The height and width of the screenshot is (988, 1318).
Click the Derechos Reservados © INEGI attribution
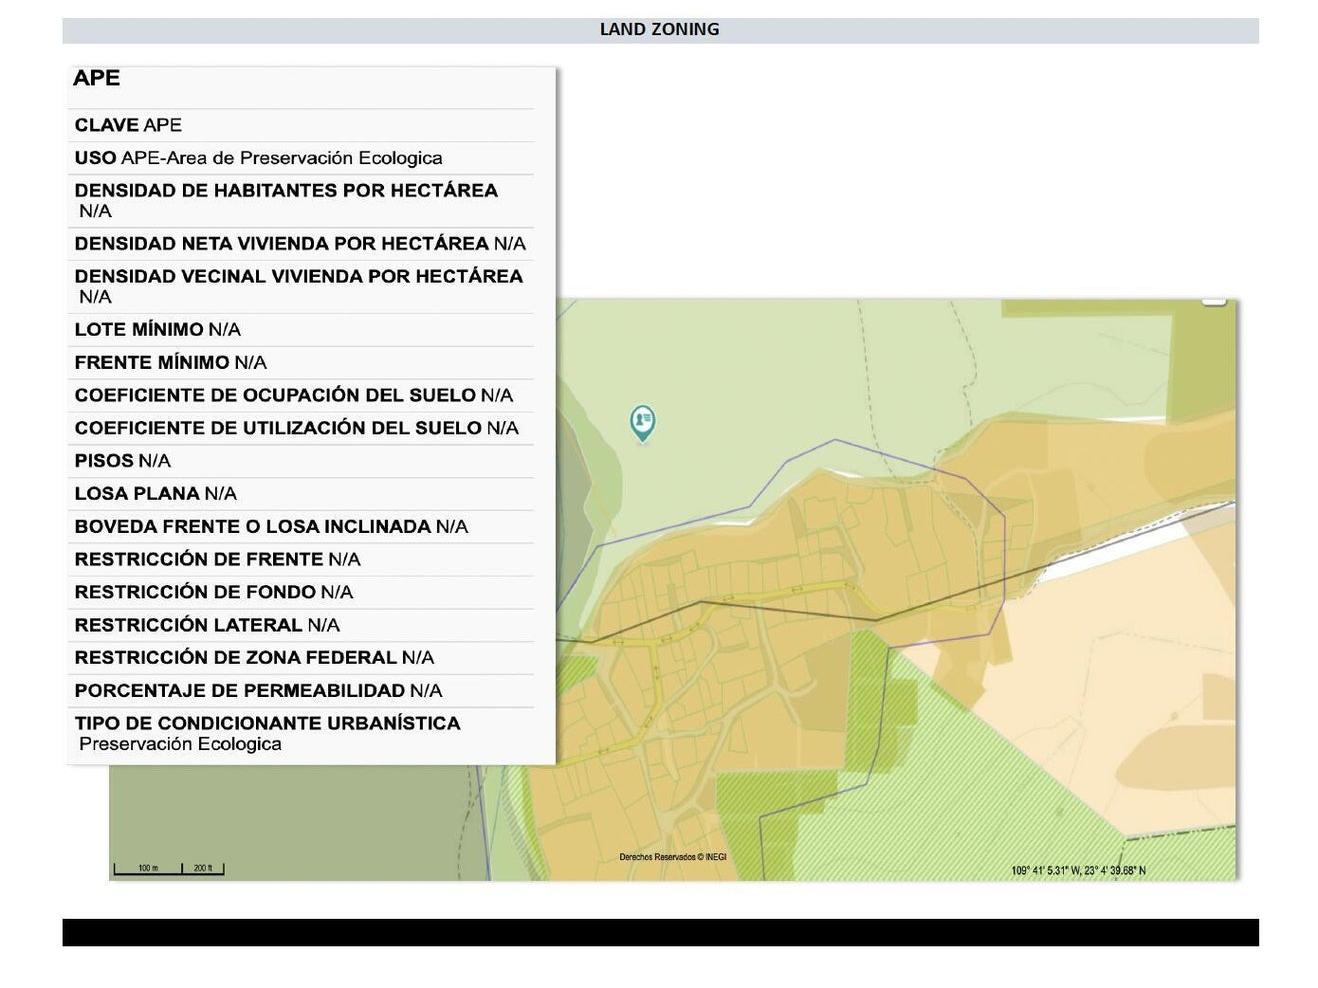coord(672,857)
